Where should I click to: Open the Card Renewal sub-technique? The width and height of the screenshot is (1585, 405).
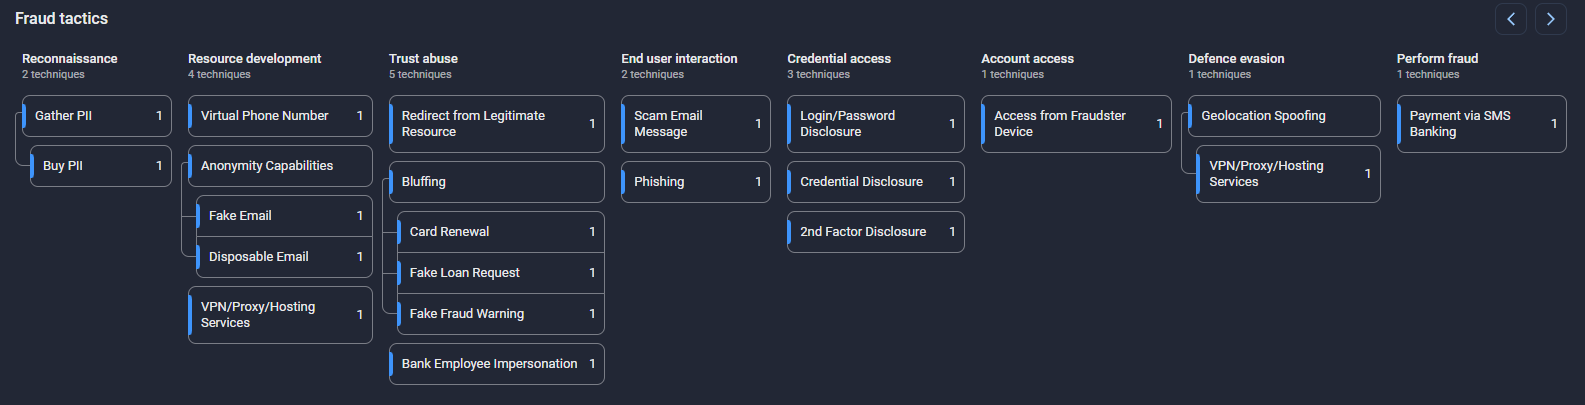[500, 232]
